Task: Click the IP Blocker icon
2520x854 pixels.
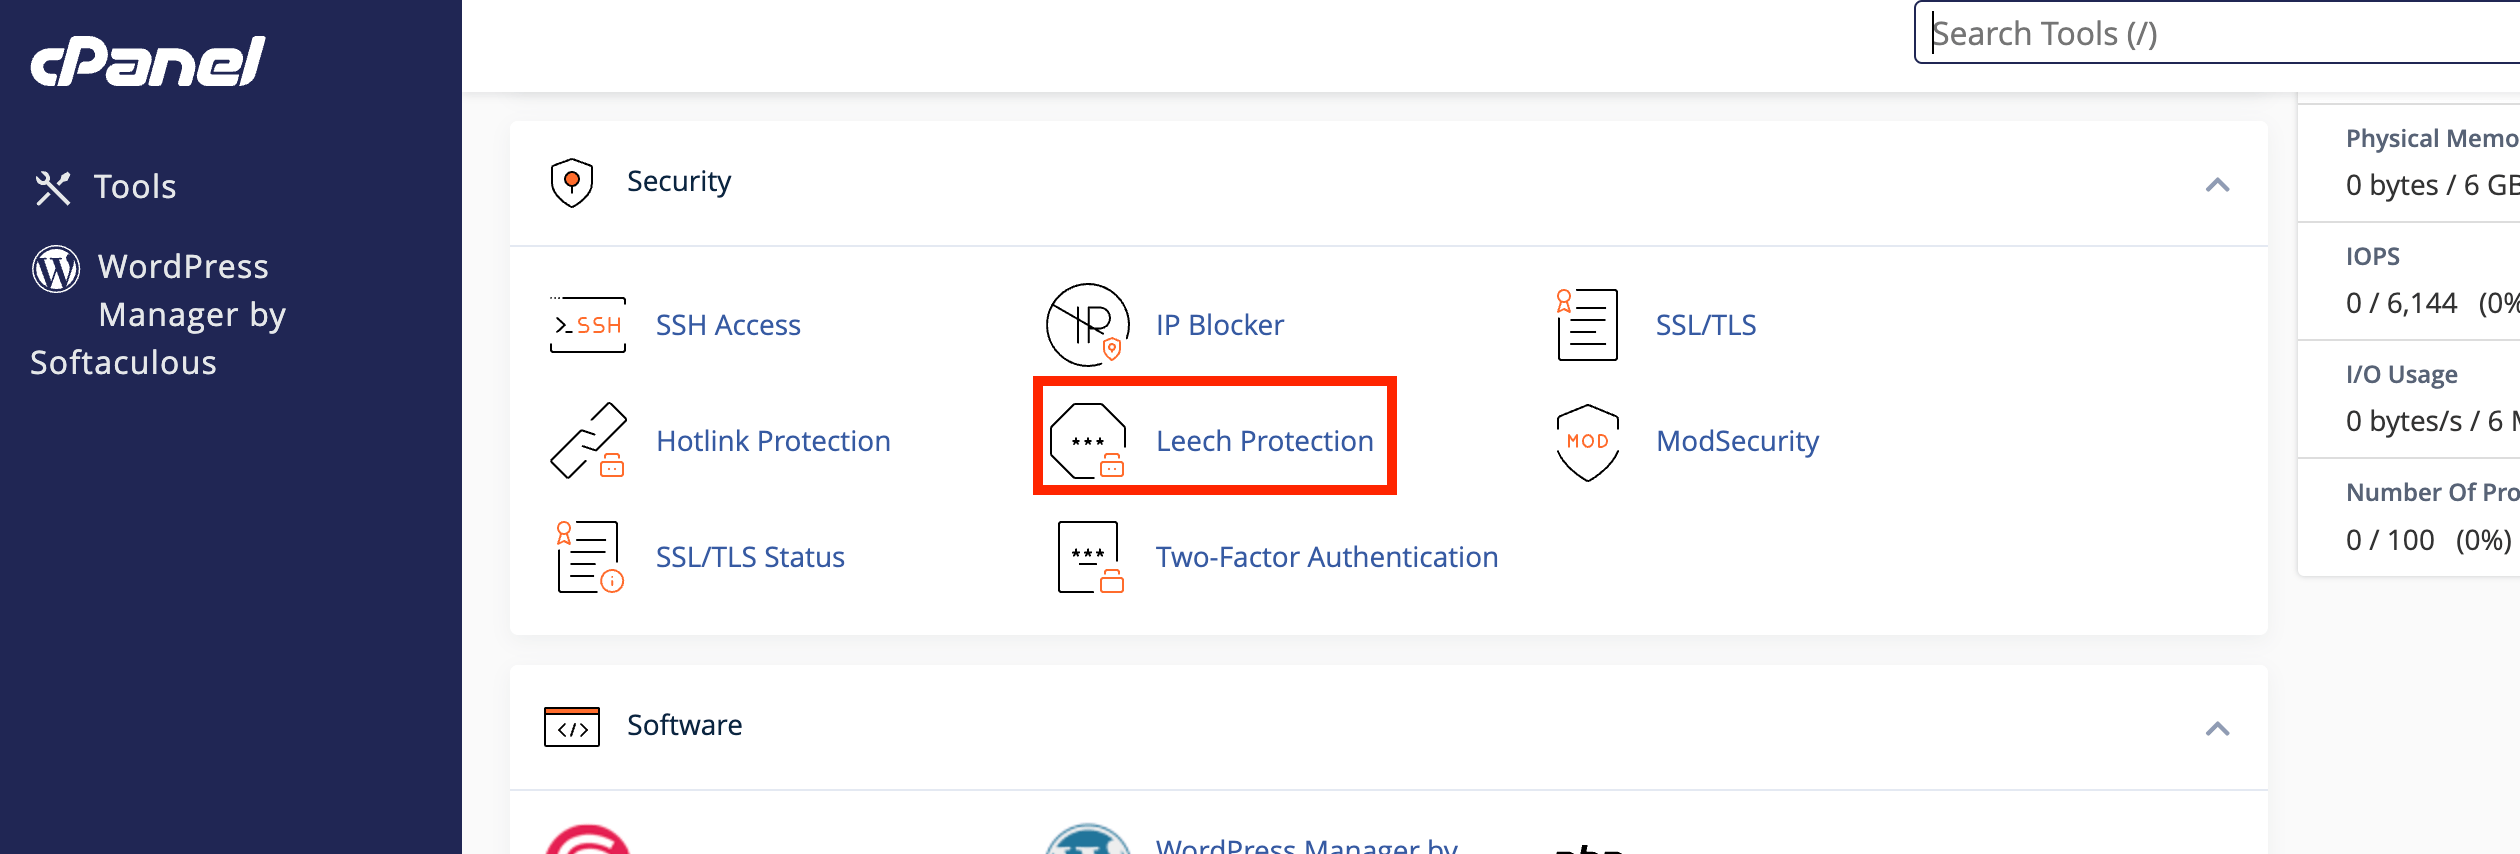Action: pos(1088,325)
